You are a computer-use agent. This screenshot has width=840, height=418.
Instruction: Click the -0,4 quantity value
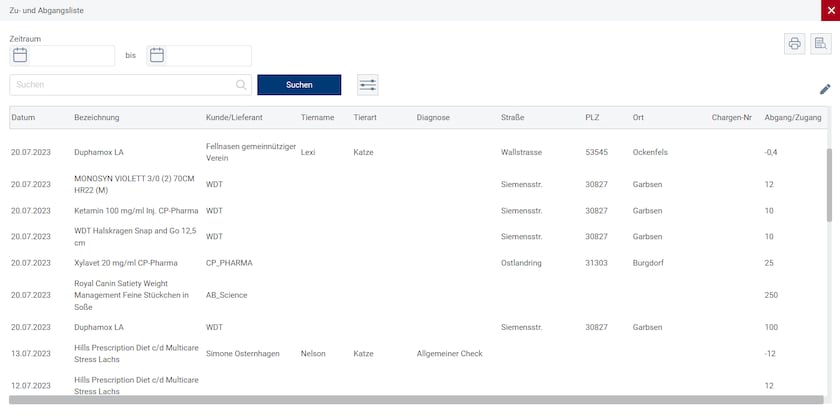[x=771, y=152]
